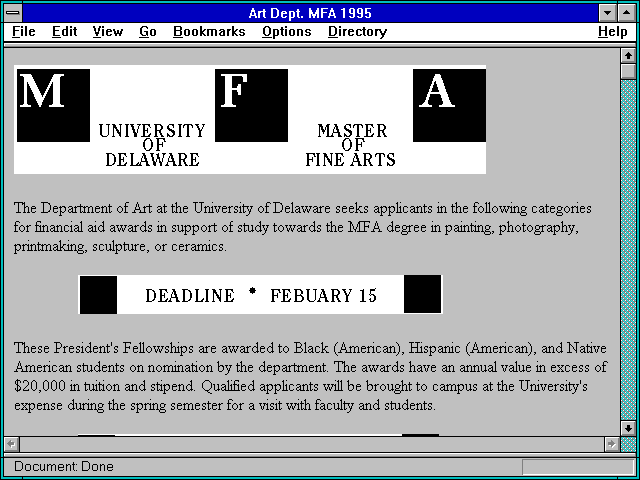Viewport: 640px width, 480px height.
Task: Click the 'Document: Done' status text
Action: [x=64, y=466]
